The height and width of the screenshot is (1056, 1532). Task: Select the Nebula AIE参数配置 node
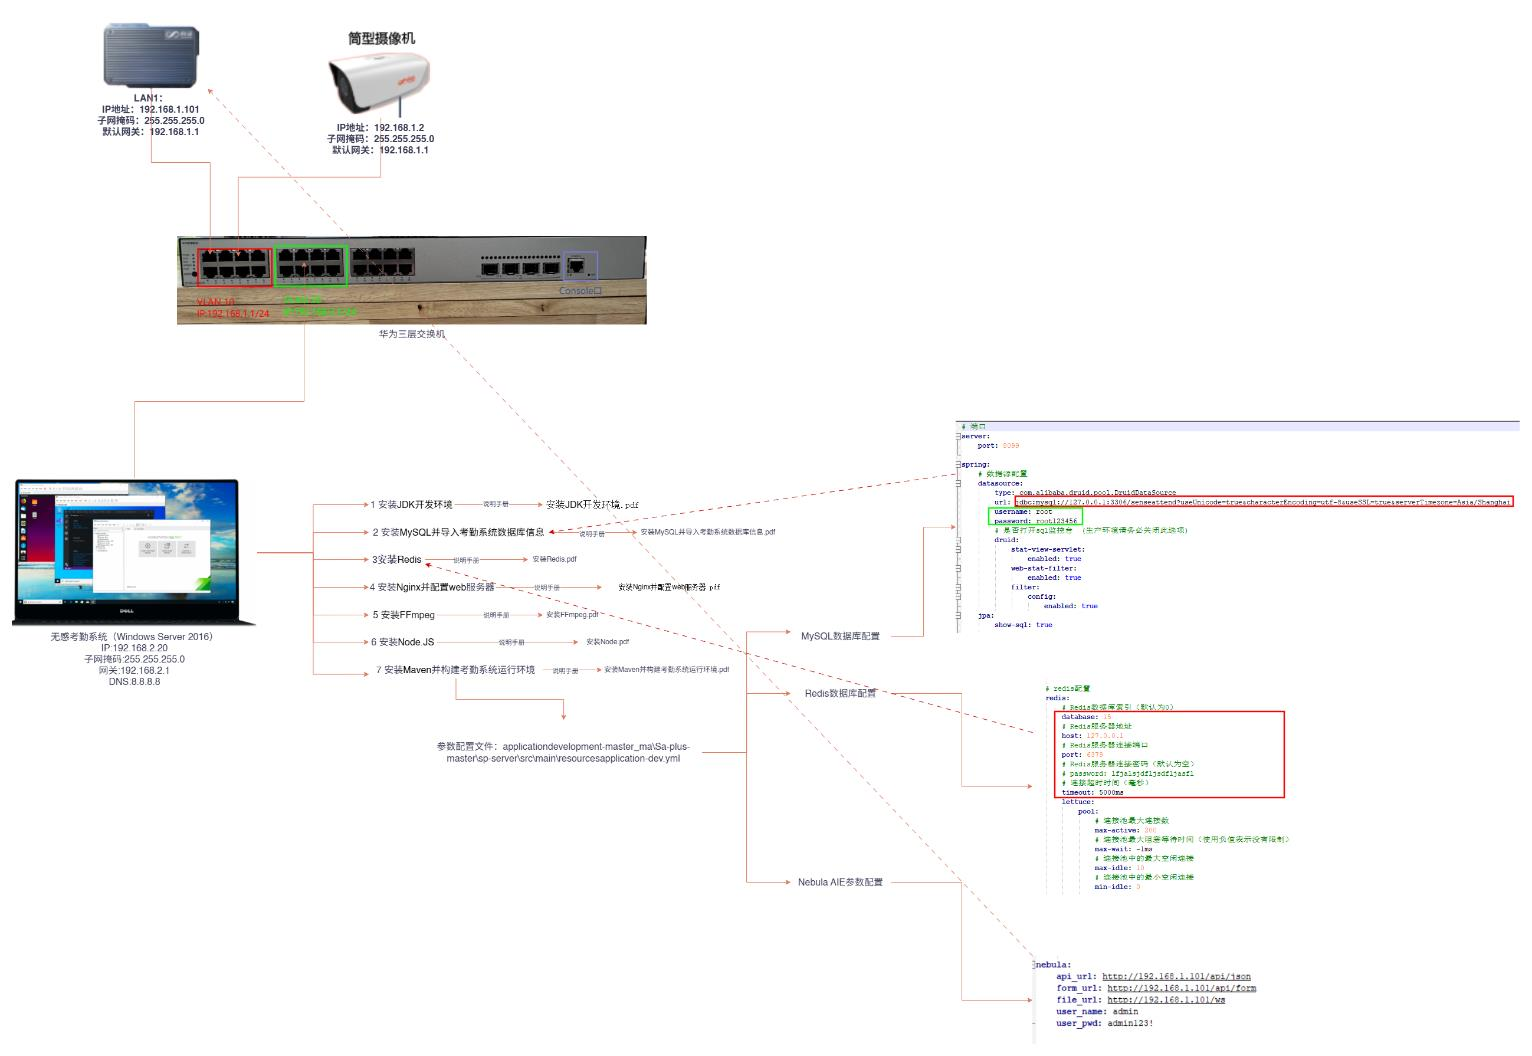tap(840, 882)
